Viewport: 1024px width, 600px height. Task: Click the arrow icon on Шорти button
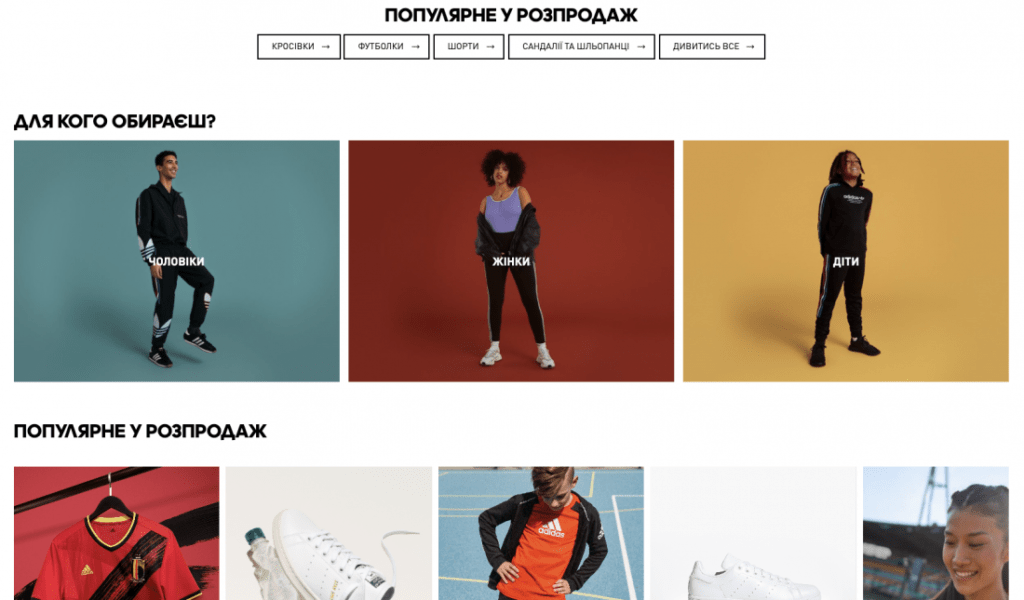click(490, 47)
